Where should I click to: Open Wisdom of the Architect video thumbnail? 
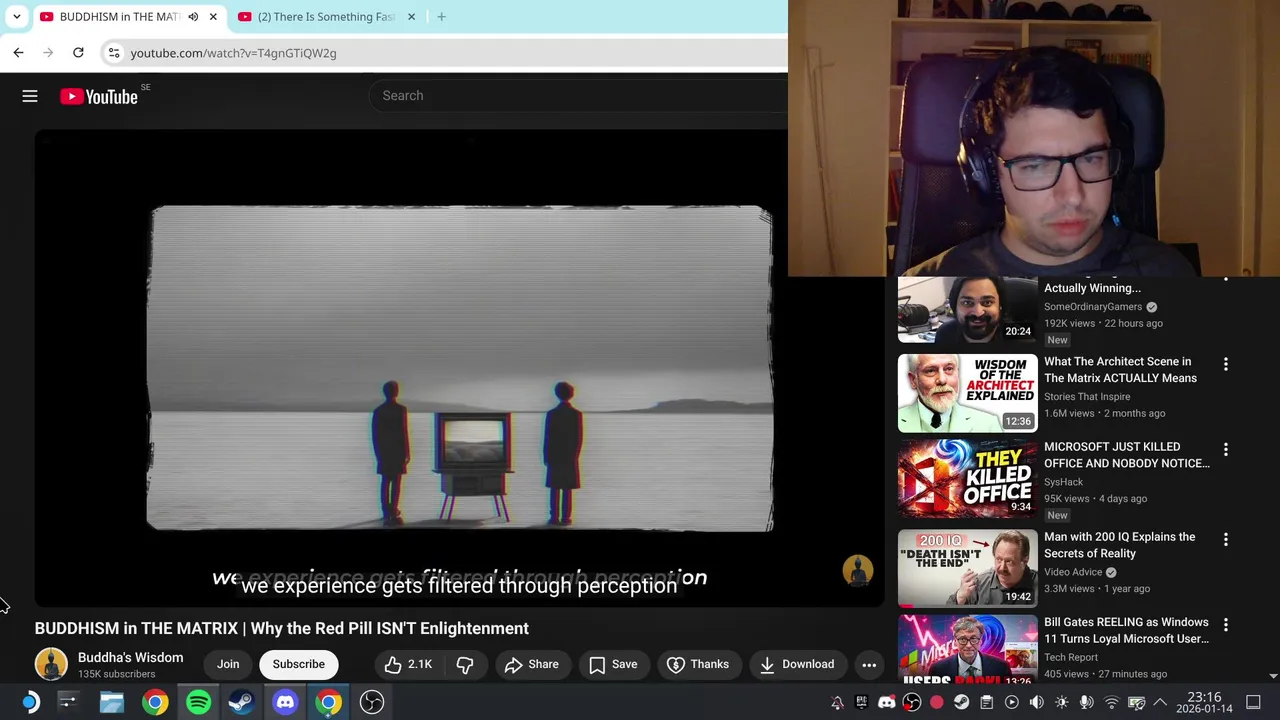point(967,393)
